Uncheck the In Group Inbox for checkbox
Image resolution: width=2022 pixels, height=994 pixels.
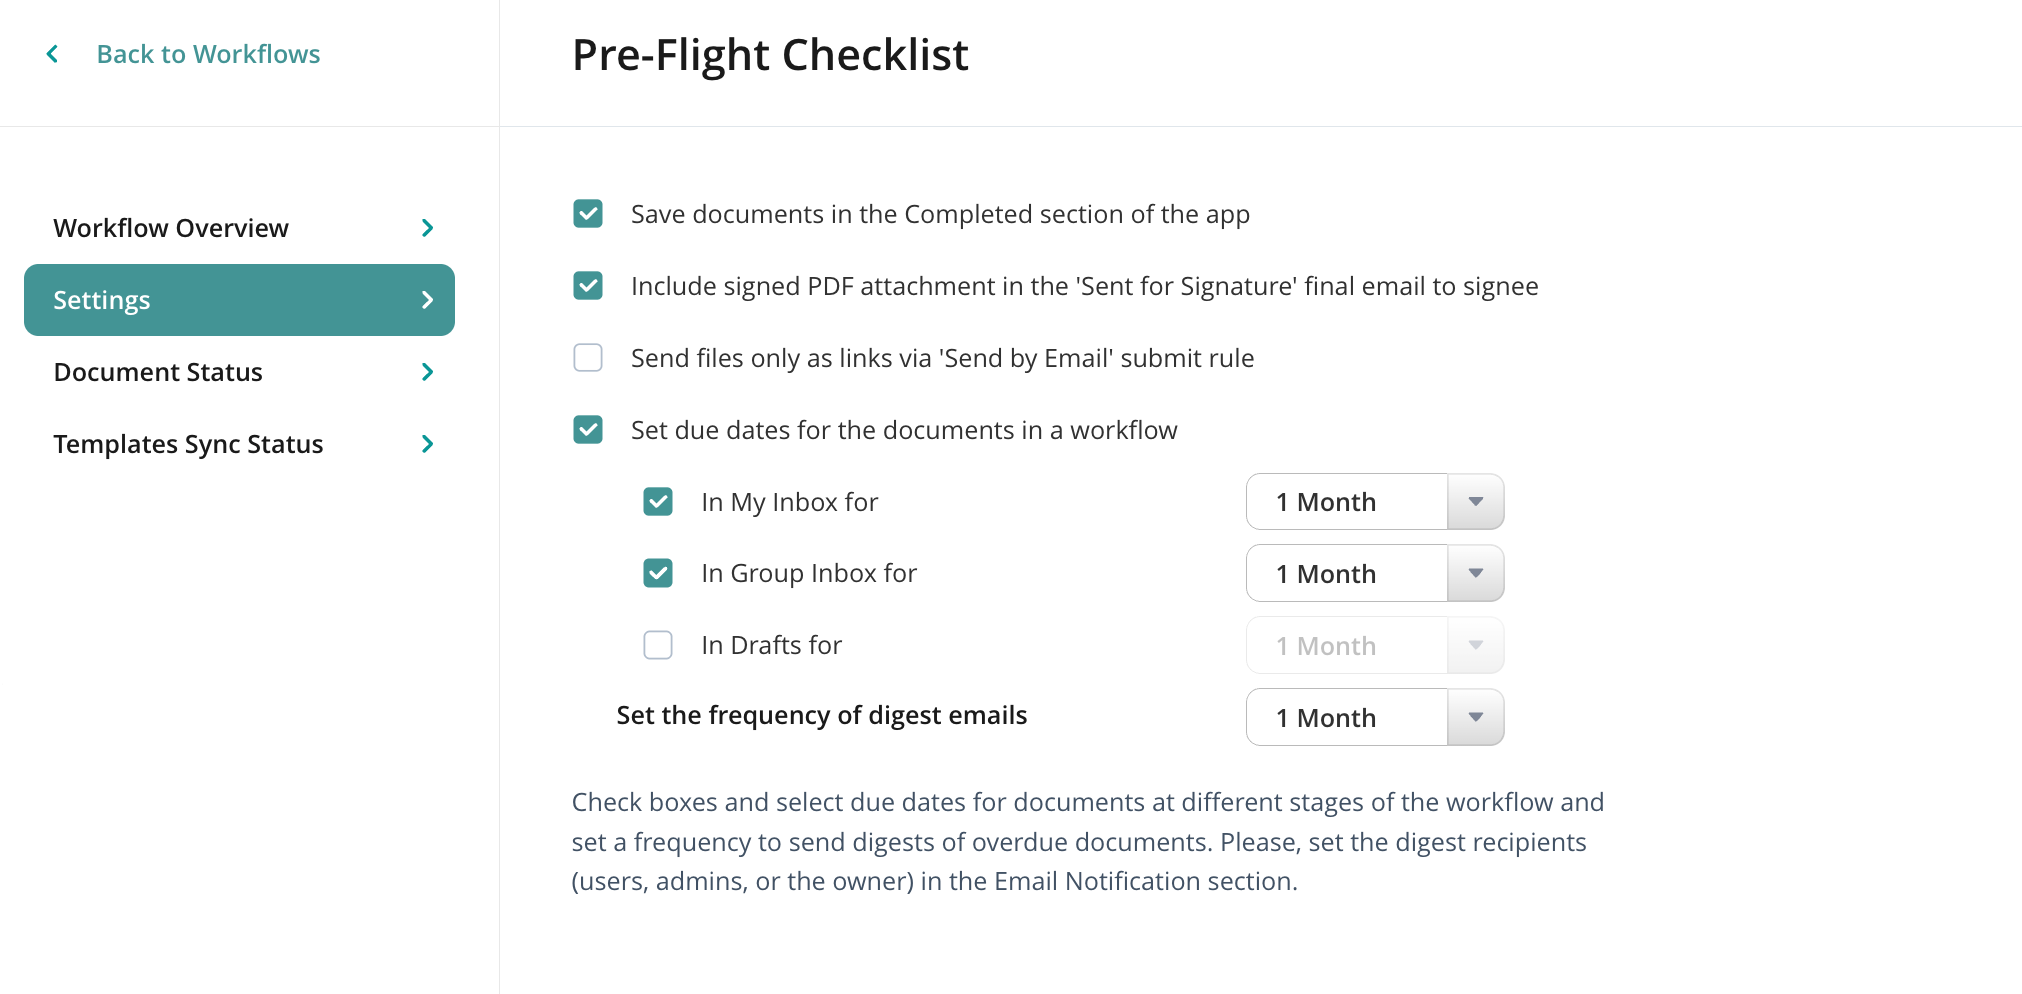click(x=658, y=573)
